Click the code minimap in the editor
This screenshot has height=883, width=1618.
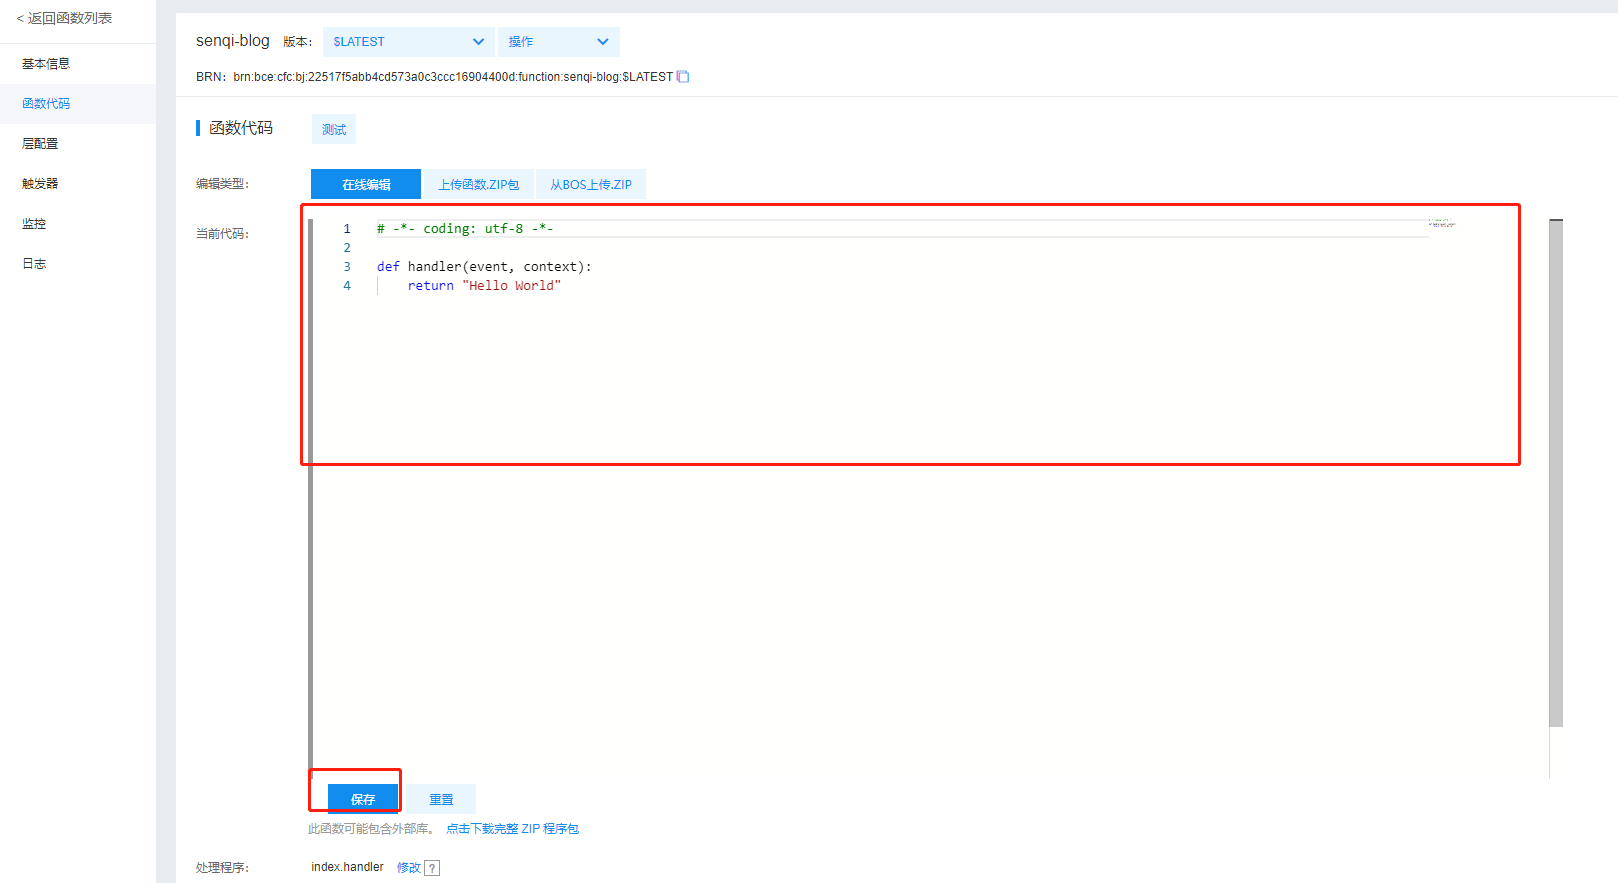point(1442,223)
